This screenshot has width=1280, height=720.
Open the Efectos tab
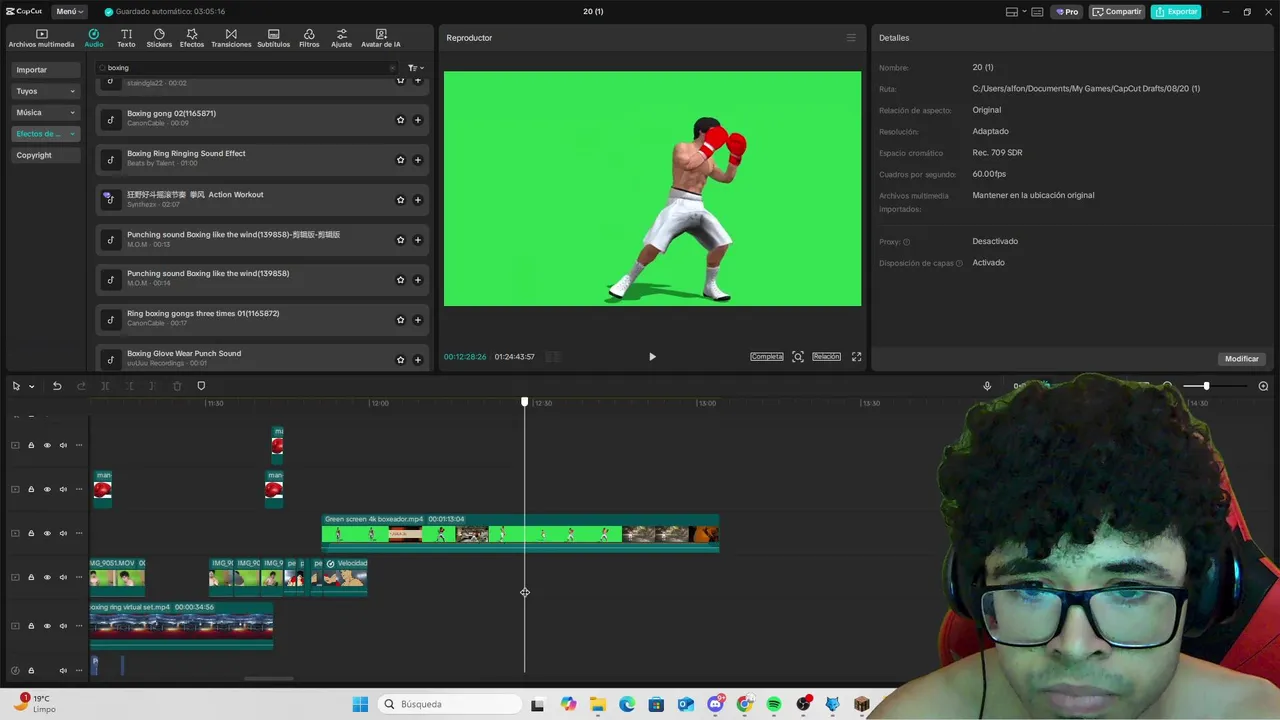[192, 38]
